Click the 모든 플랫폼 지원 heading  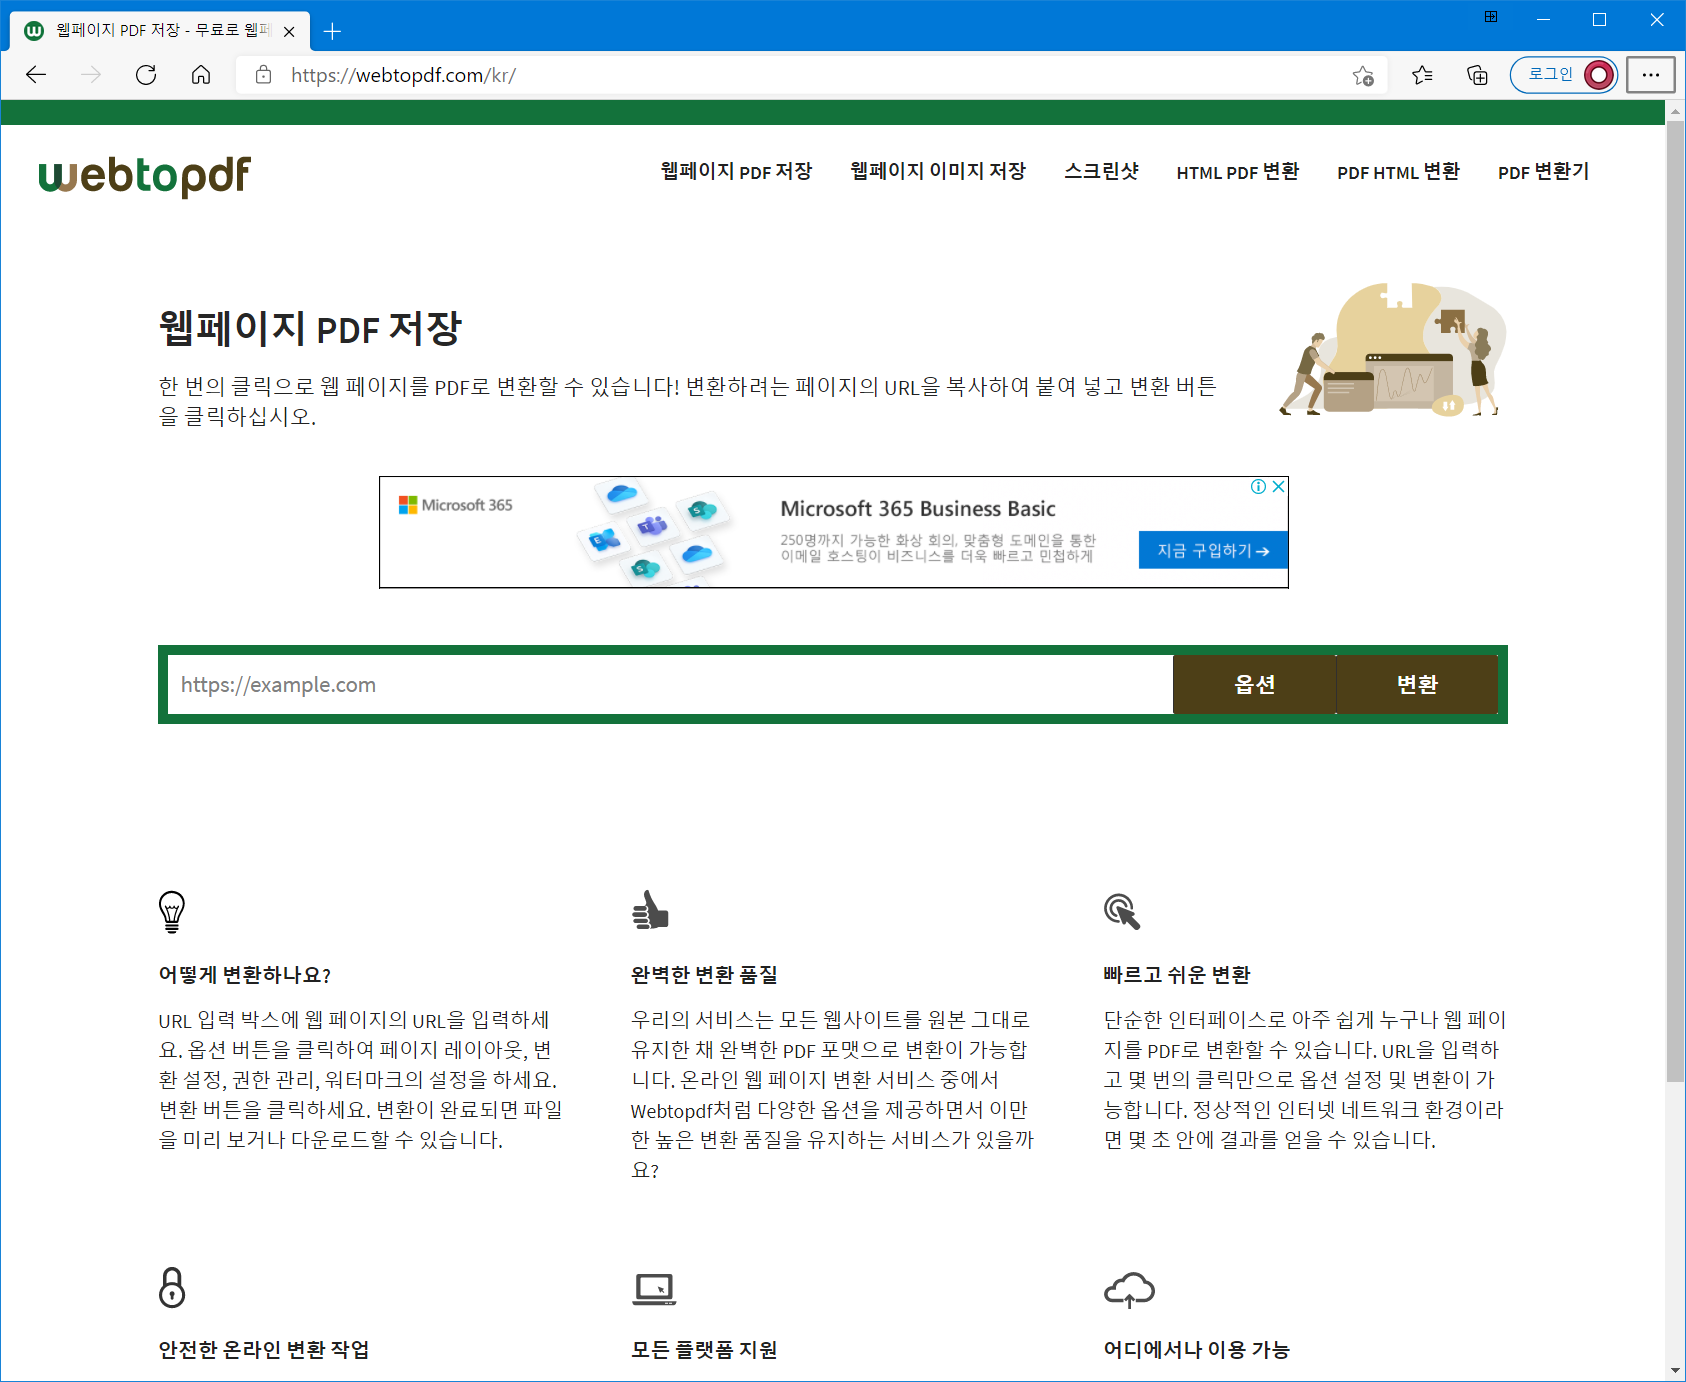pos(704,1350)
